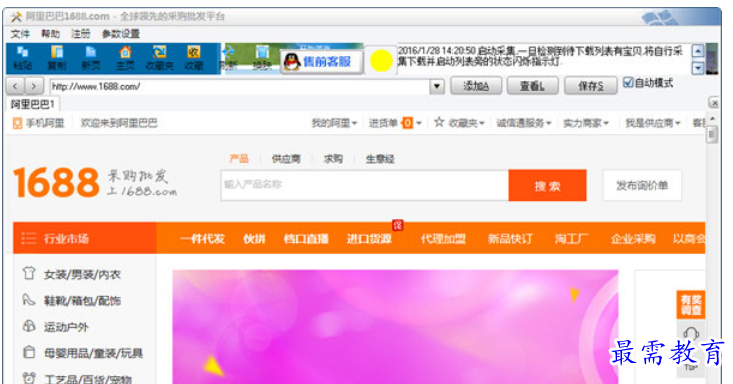Viewport: 733px width, 384px height.
Task: Expand the URL address dropdown arrow
Action: coord(437,87)
